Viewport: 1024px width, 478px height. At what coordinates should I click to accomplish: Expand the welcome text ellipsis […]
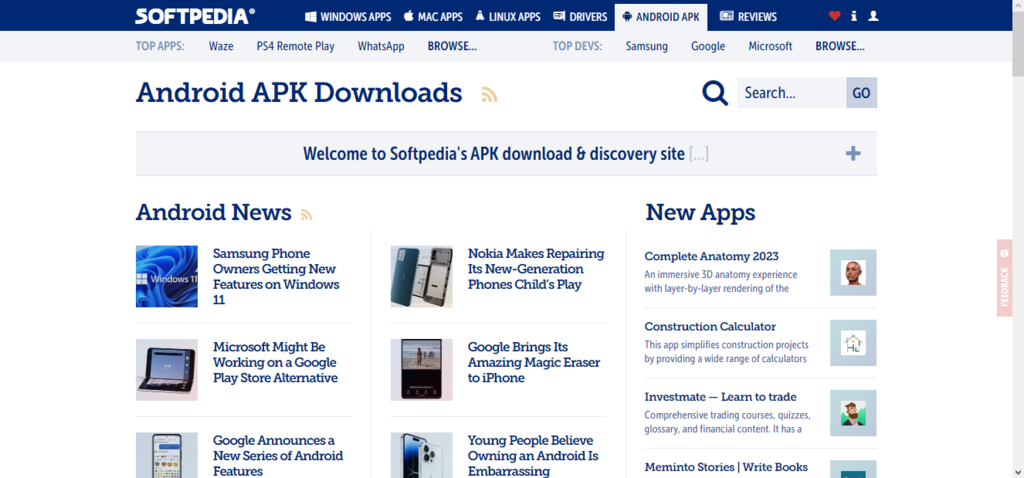pyautogui.click(x=699, y=154)
